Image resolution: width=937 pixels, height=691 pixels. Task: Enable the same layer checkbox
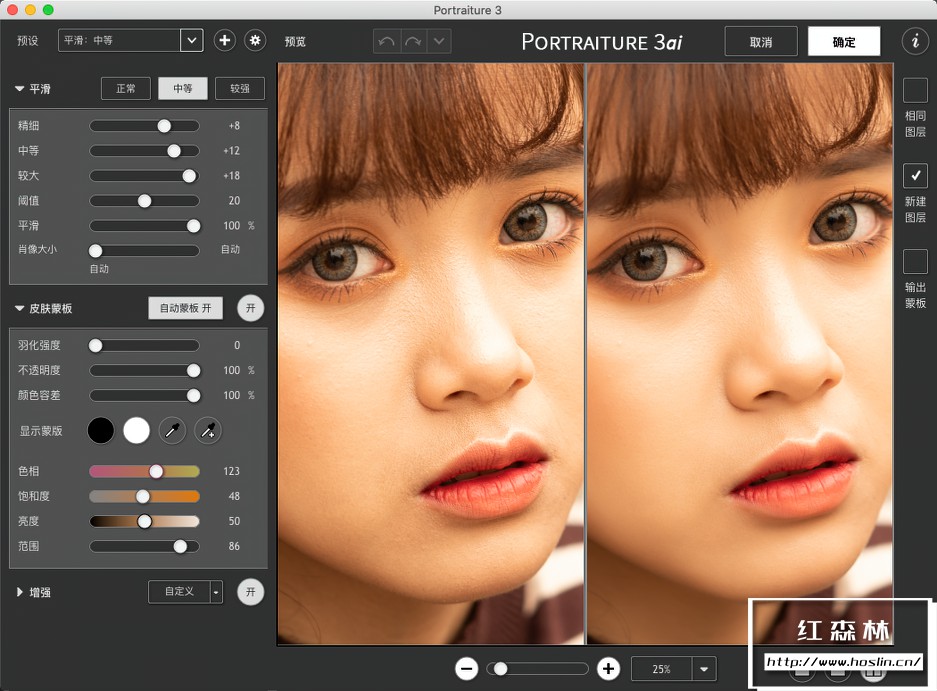coord(915,90)
